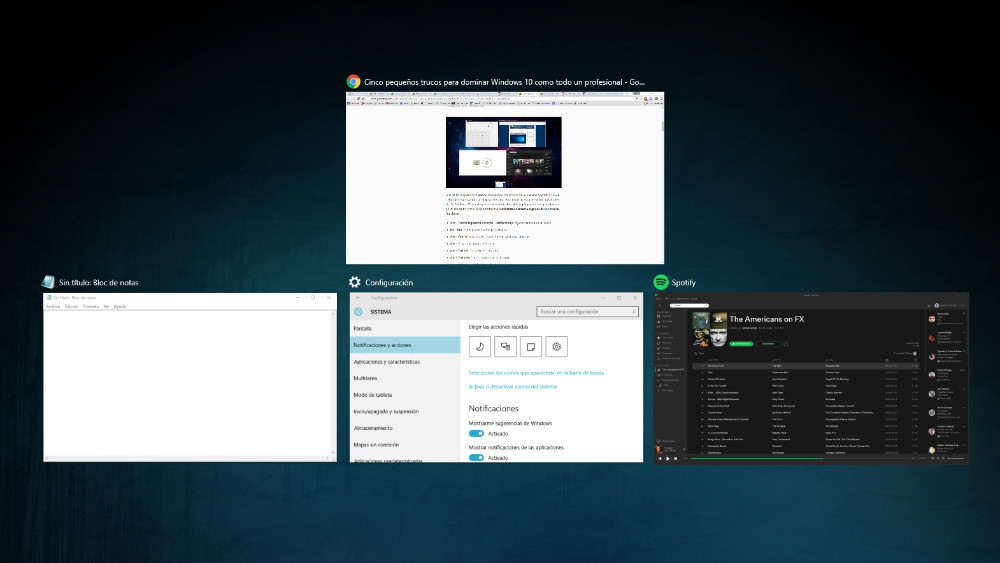This screenshot has height=563, width=1000.
Task: Click the magnifier icon in the Configuración search box
Action: [633, 312]
